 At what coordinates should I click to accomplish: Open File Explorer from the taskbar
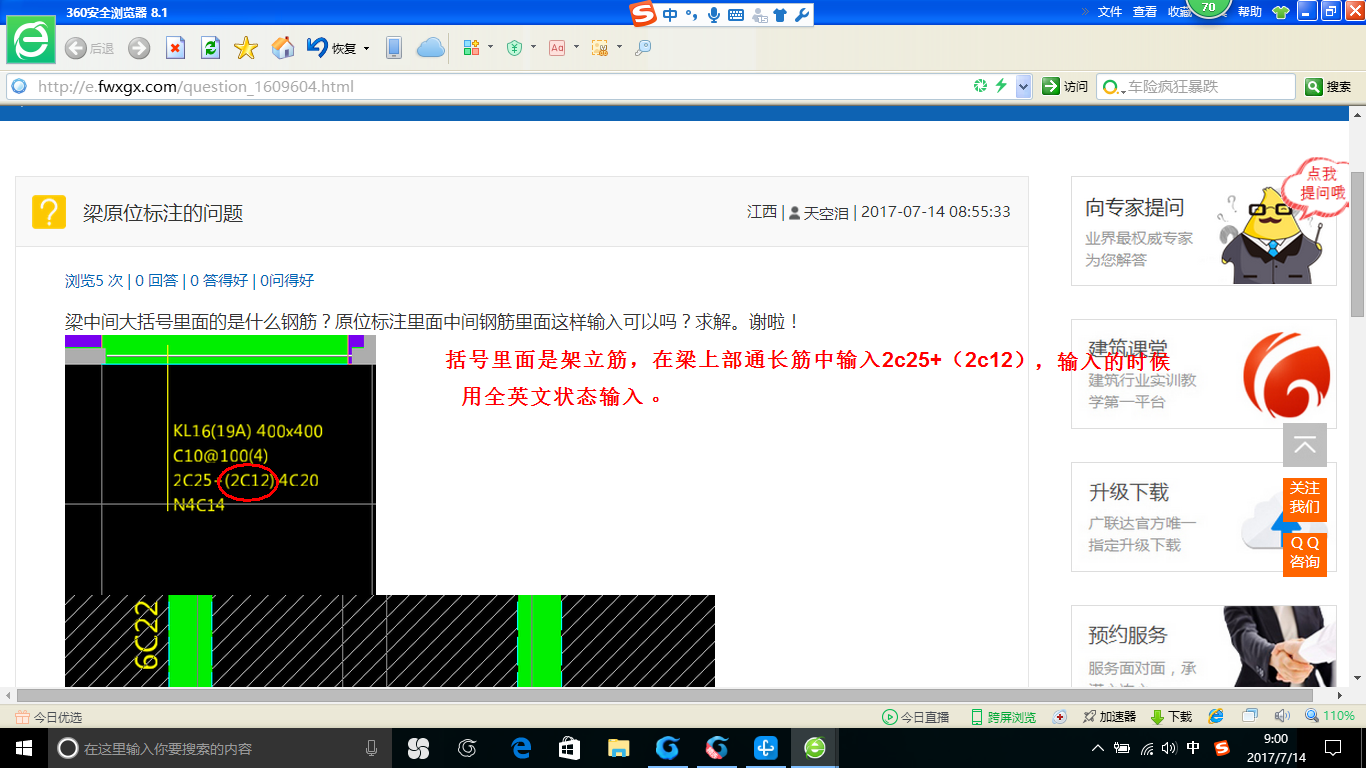click(x=618, y=748)
